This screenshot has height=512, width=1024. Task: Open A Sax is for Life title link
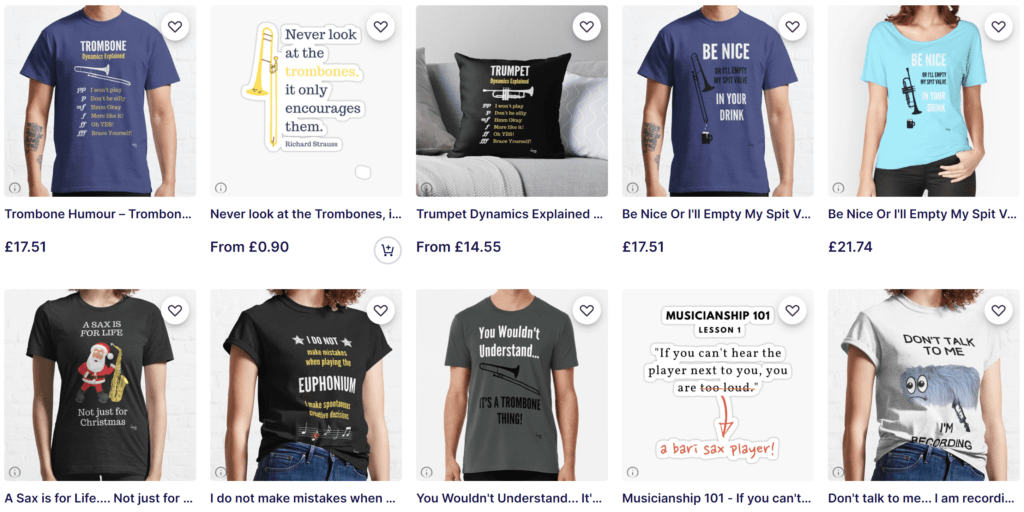click(100, 498)
